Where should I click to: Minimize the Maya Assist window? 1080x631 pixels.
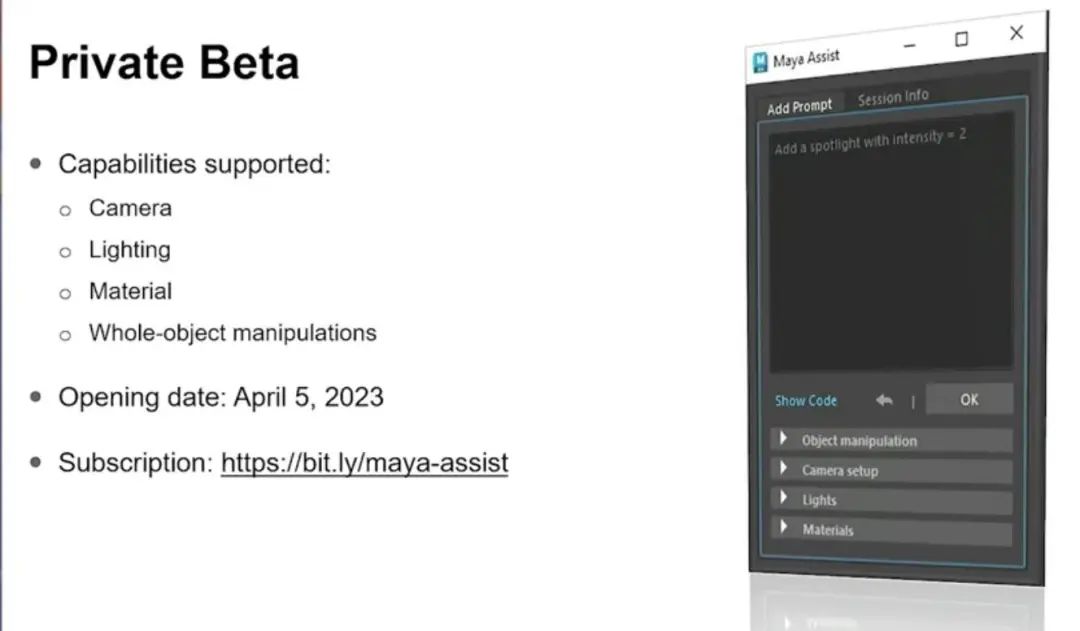(x=909, y=45)
